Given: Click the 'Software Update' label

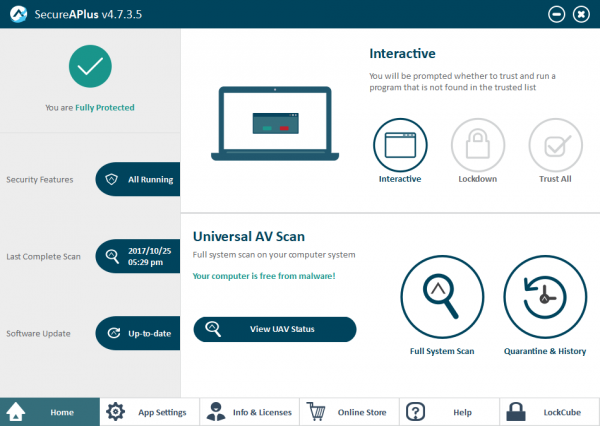Looking at the screenshot, I should [38, 333].
